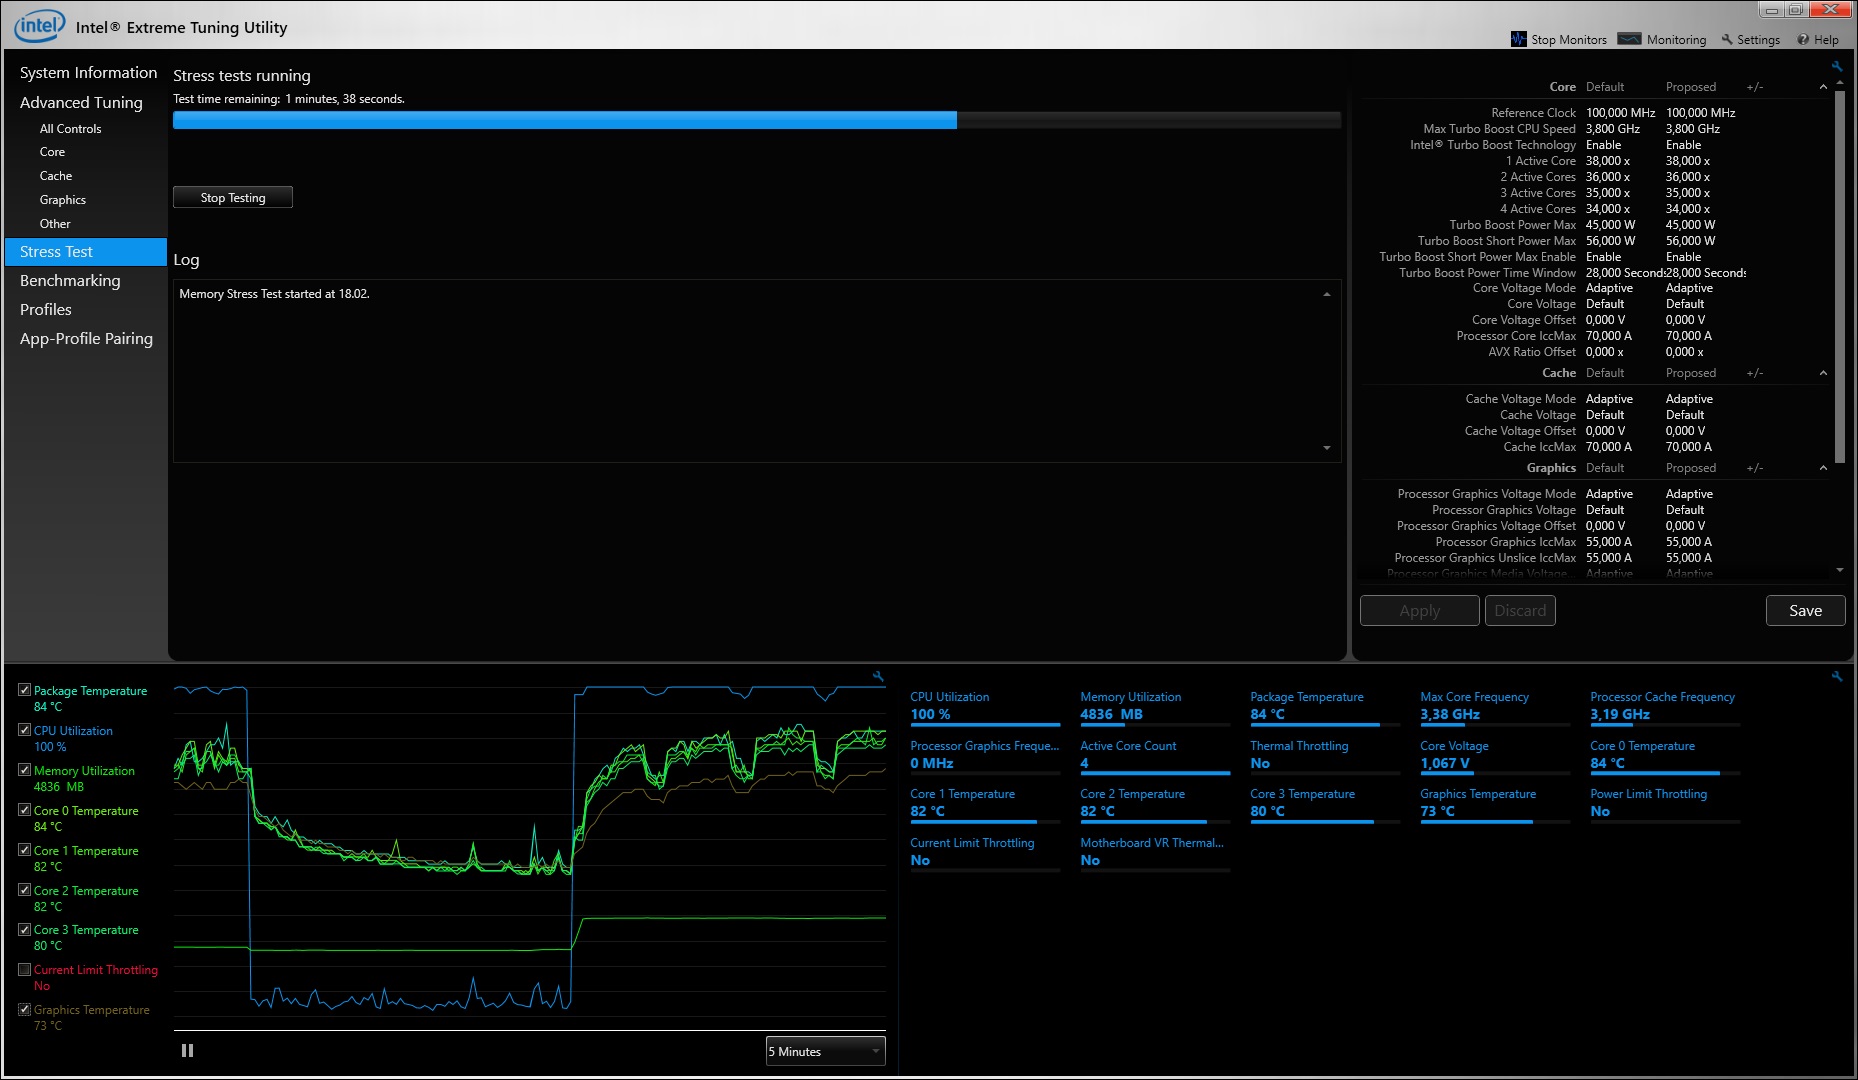Select All Controls under Advanced Tuning

pos(70,129)
